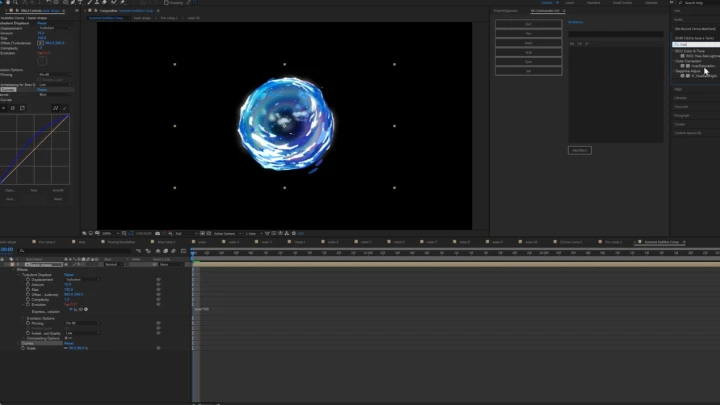Expand the Evolution Options group in timeline
This screenshot has width=720, height=405.
23,318
